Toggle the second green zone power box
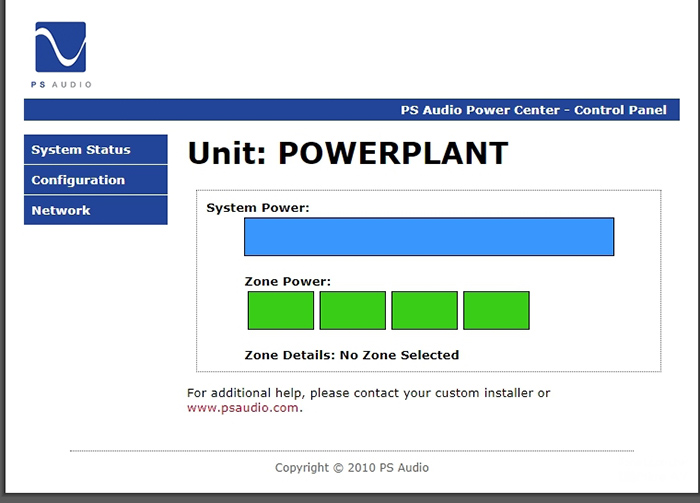 click(353, 311)
